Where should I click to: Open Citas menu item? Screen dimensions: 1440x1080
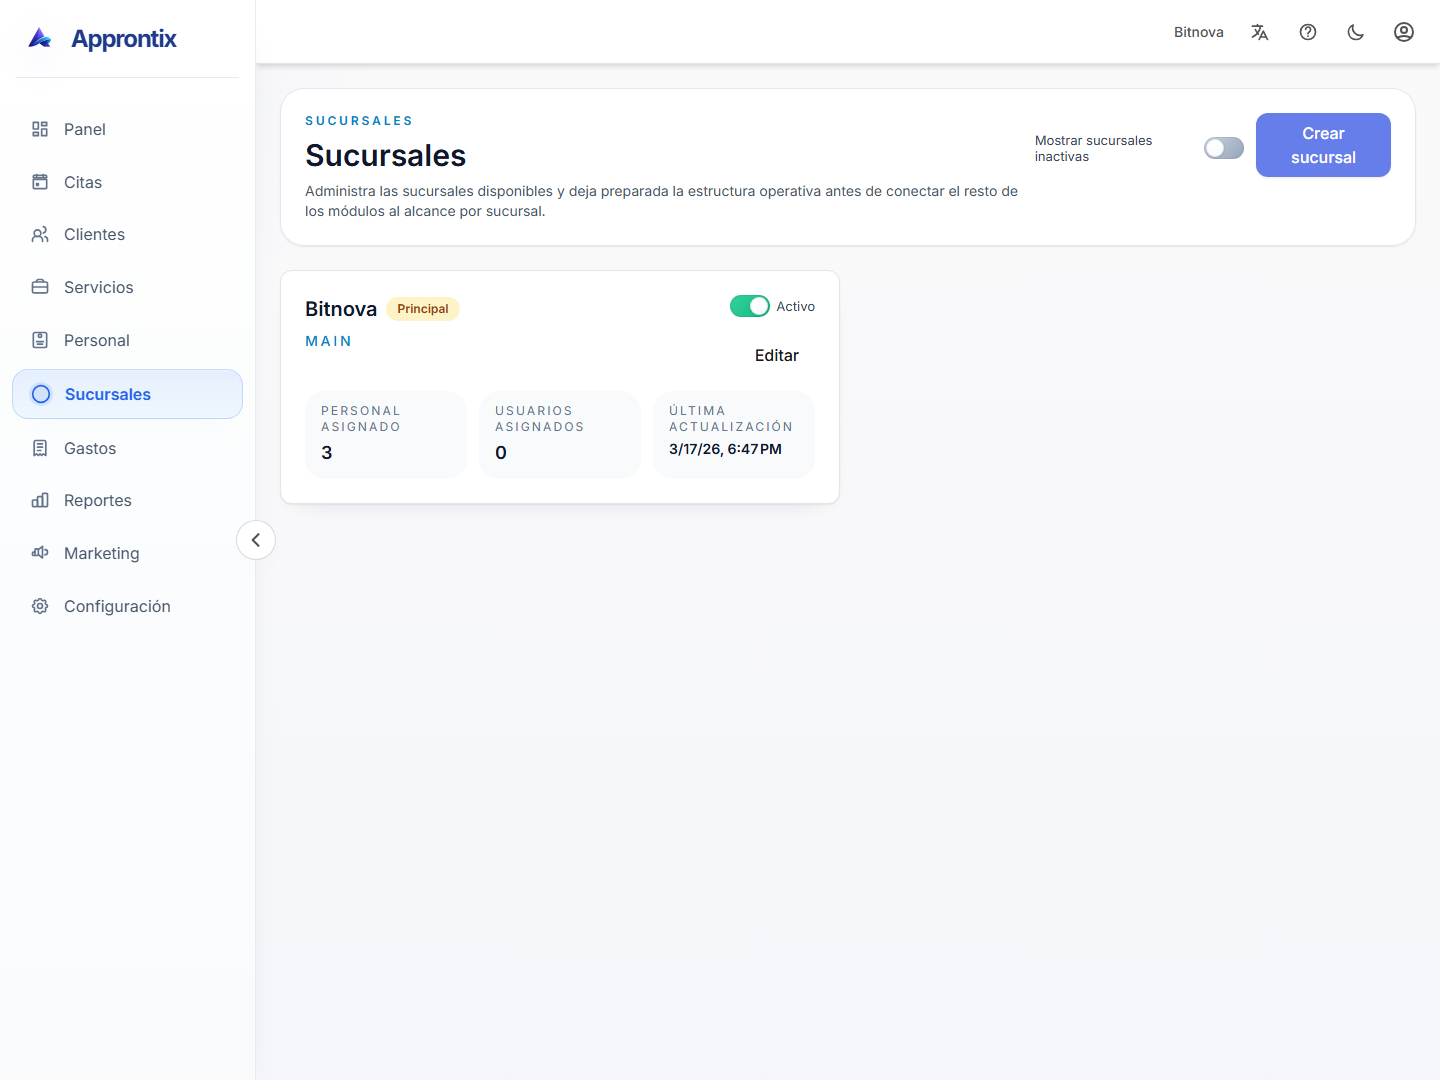[x=127, y=182]
